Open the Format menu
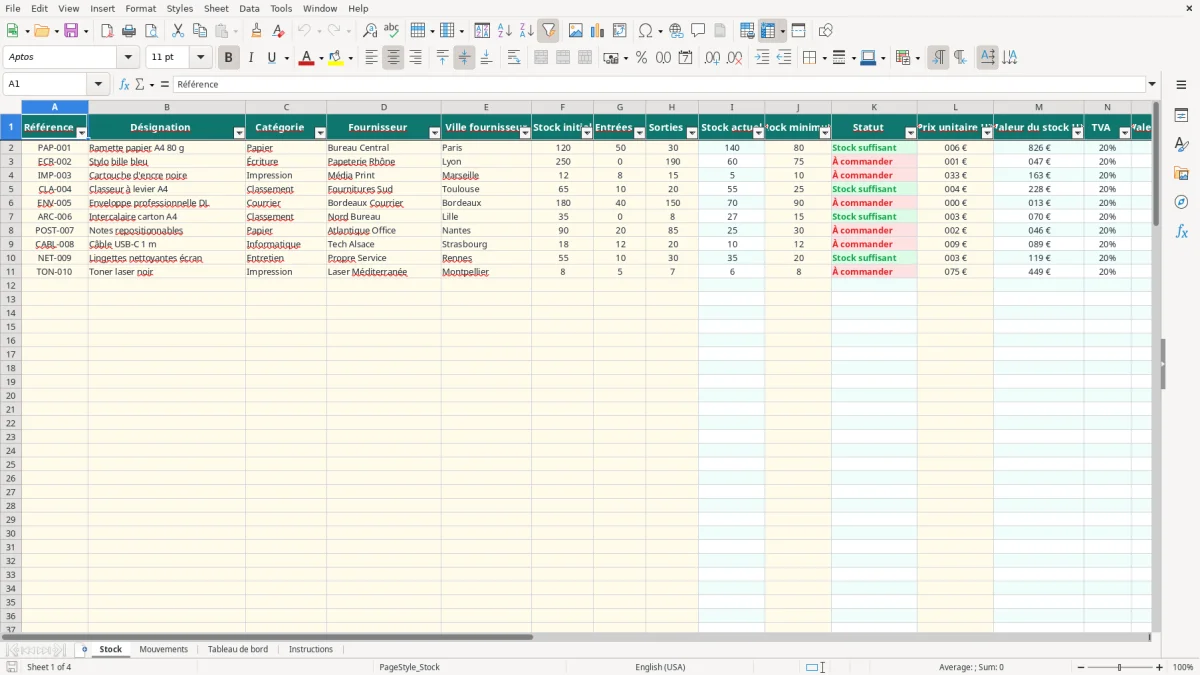The image size is (1200, 675). (140, 8)
